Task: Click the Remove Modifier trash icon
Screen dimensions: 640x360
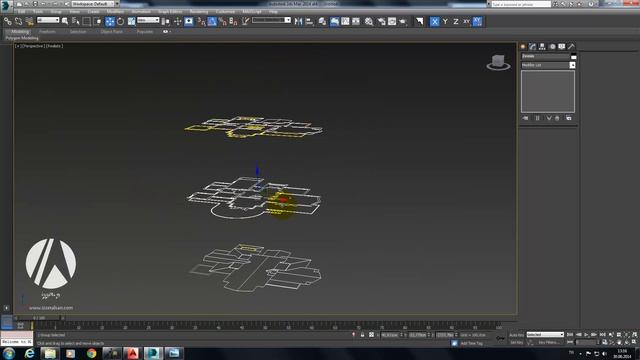Action: pyautogui.click(x=557, y=118)
